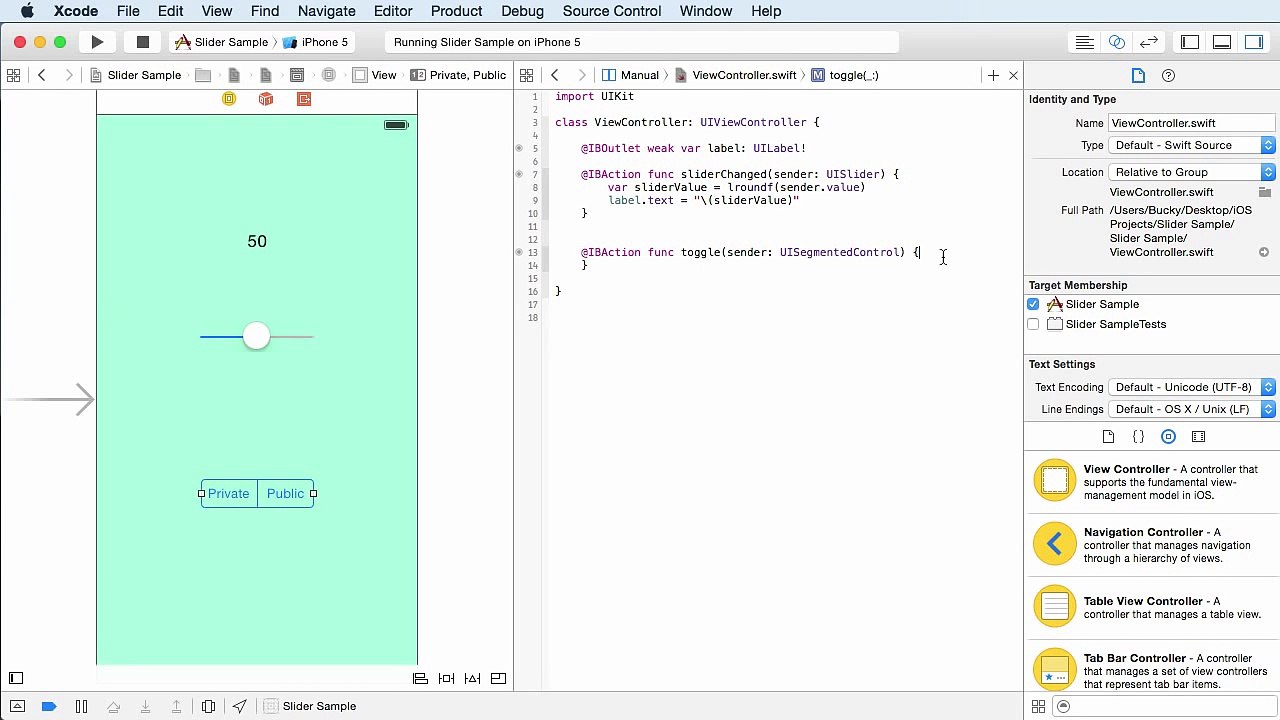The width and height of the screenshot is (1280, 720).
Task: Open the Align constraints popup
Action: (x=421, y=679)
